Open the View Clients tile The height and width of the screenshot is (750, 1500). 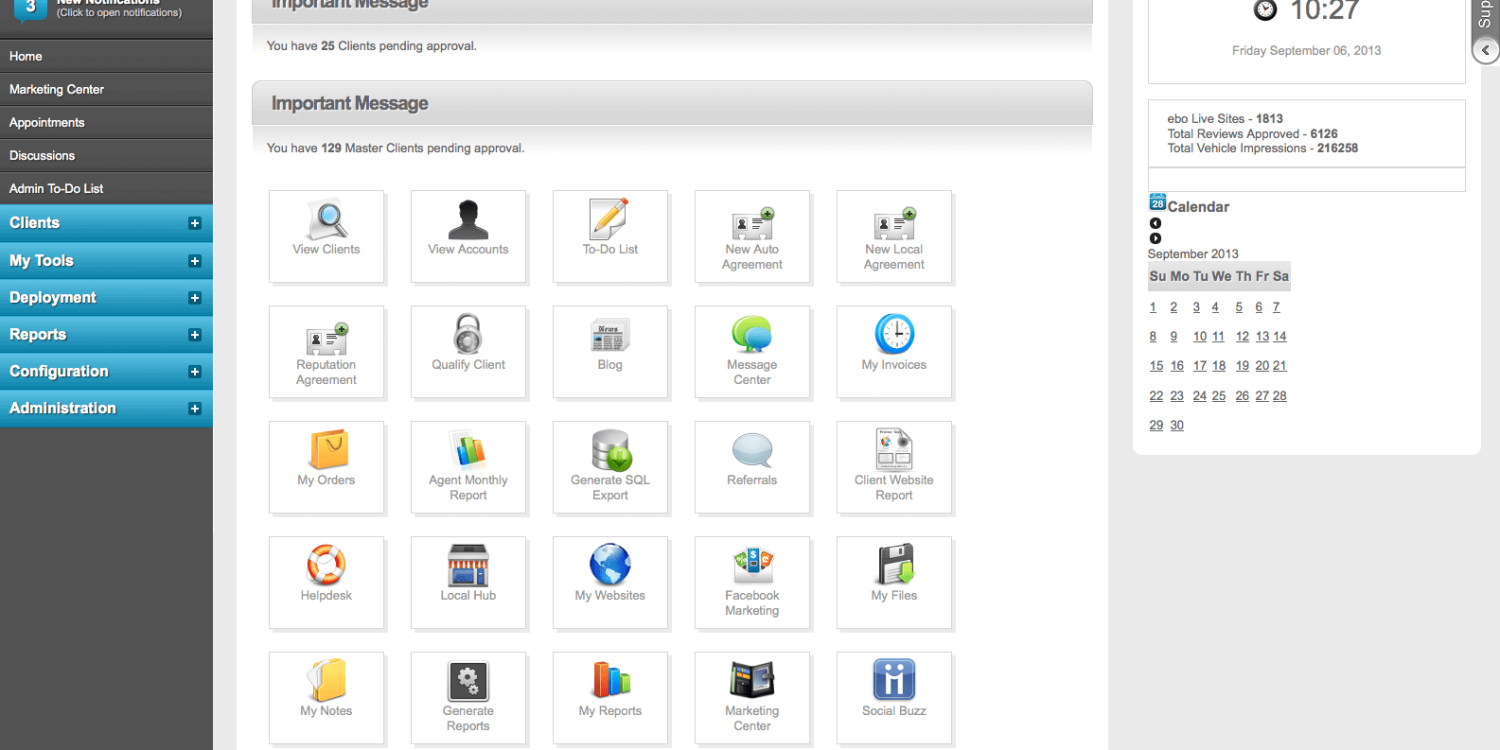(x=326, y=236)
